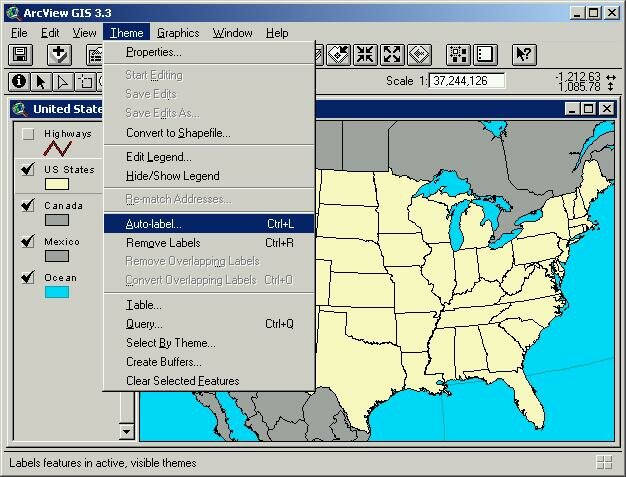Maximize the United States view window
The height and width of the screenshot is (477, 626).
coord(589,109)
